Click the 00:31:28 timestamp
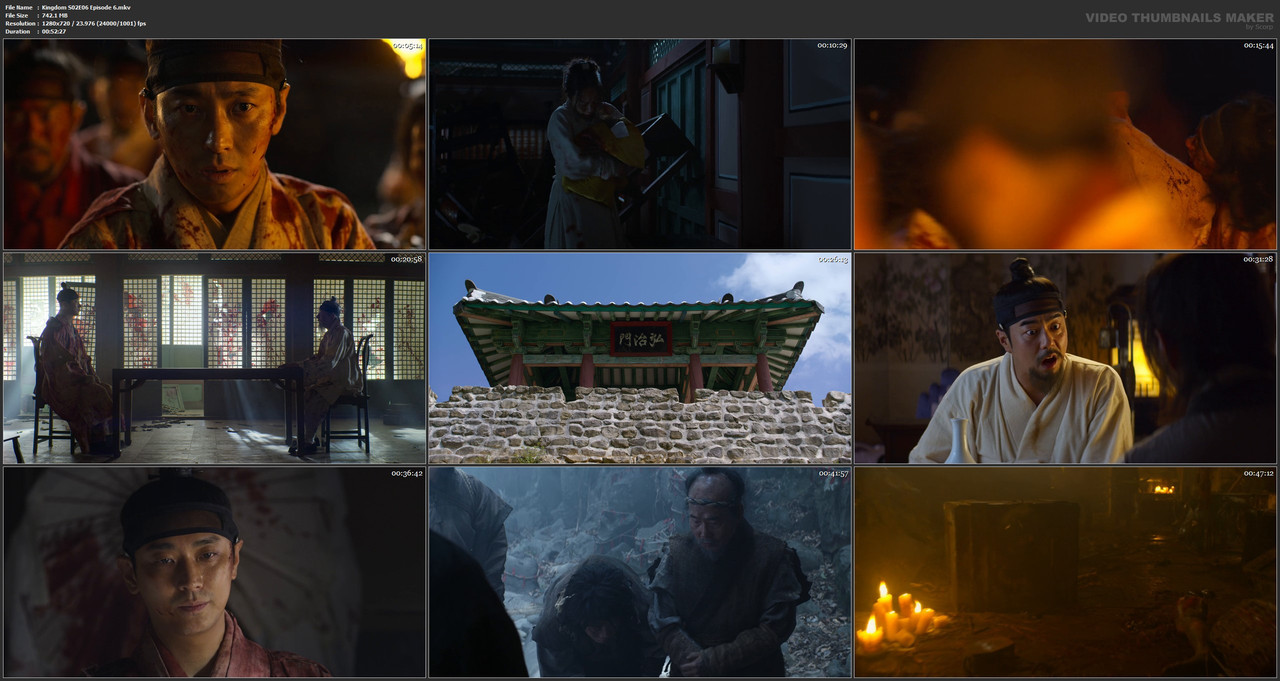This screenshot has height=681, width=1280. (x=1258, y=260)
